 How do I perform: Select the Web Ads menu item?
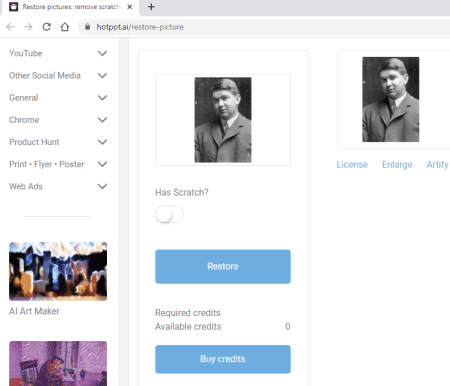click(26, 186)
